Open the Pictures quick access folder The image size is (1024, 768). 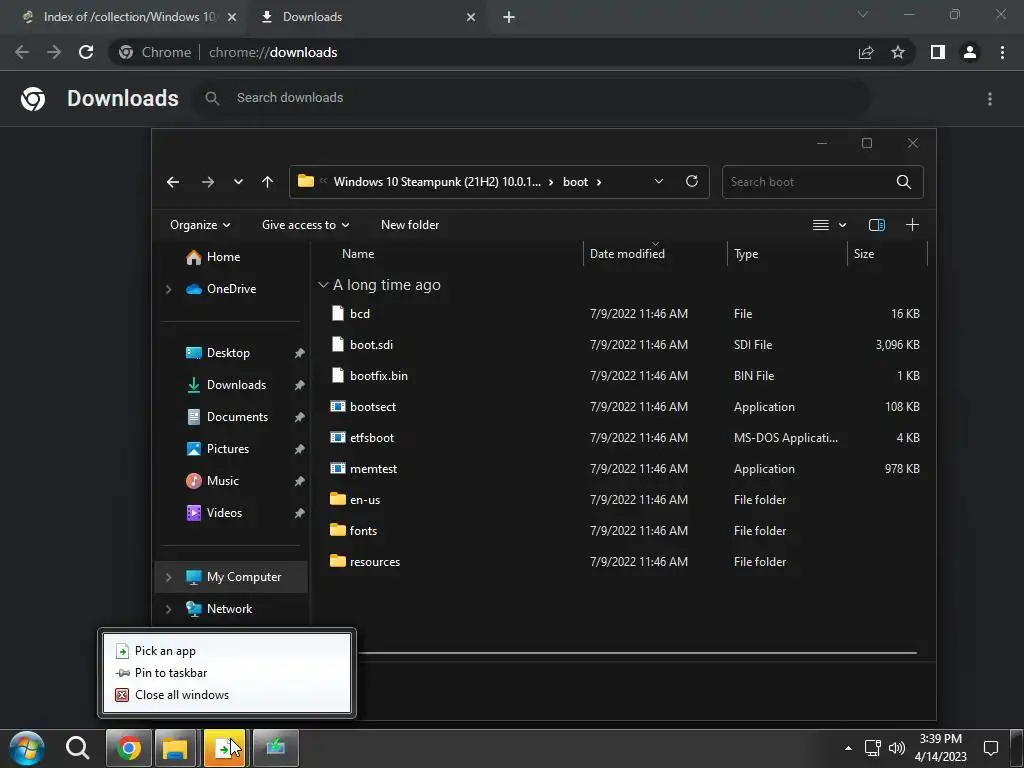[x=227, y=449]
